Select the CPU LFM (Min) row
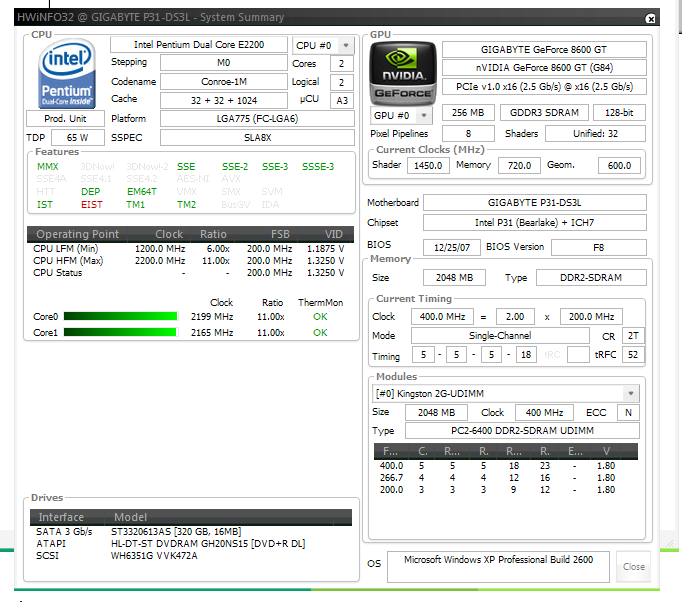682x602 pixels. pos(189,248)
